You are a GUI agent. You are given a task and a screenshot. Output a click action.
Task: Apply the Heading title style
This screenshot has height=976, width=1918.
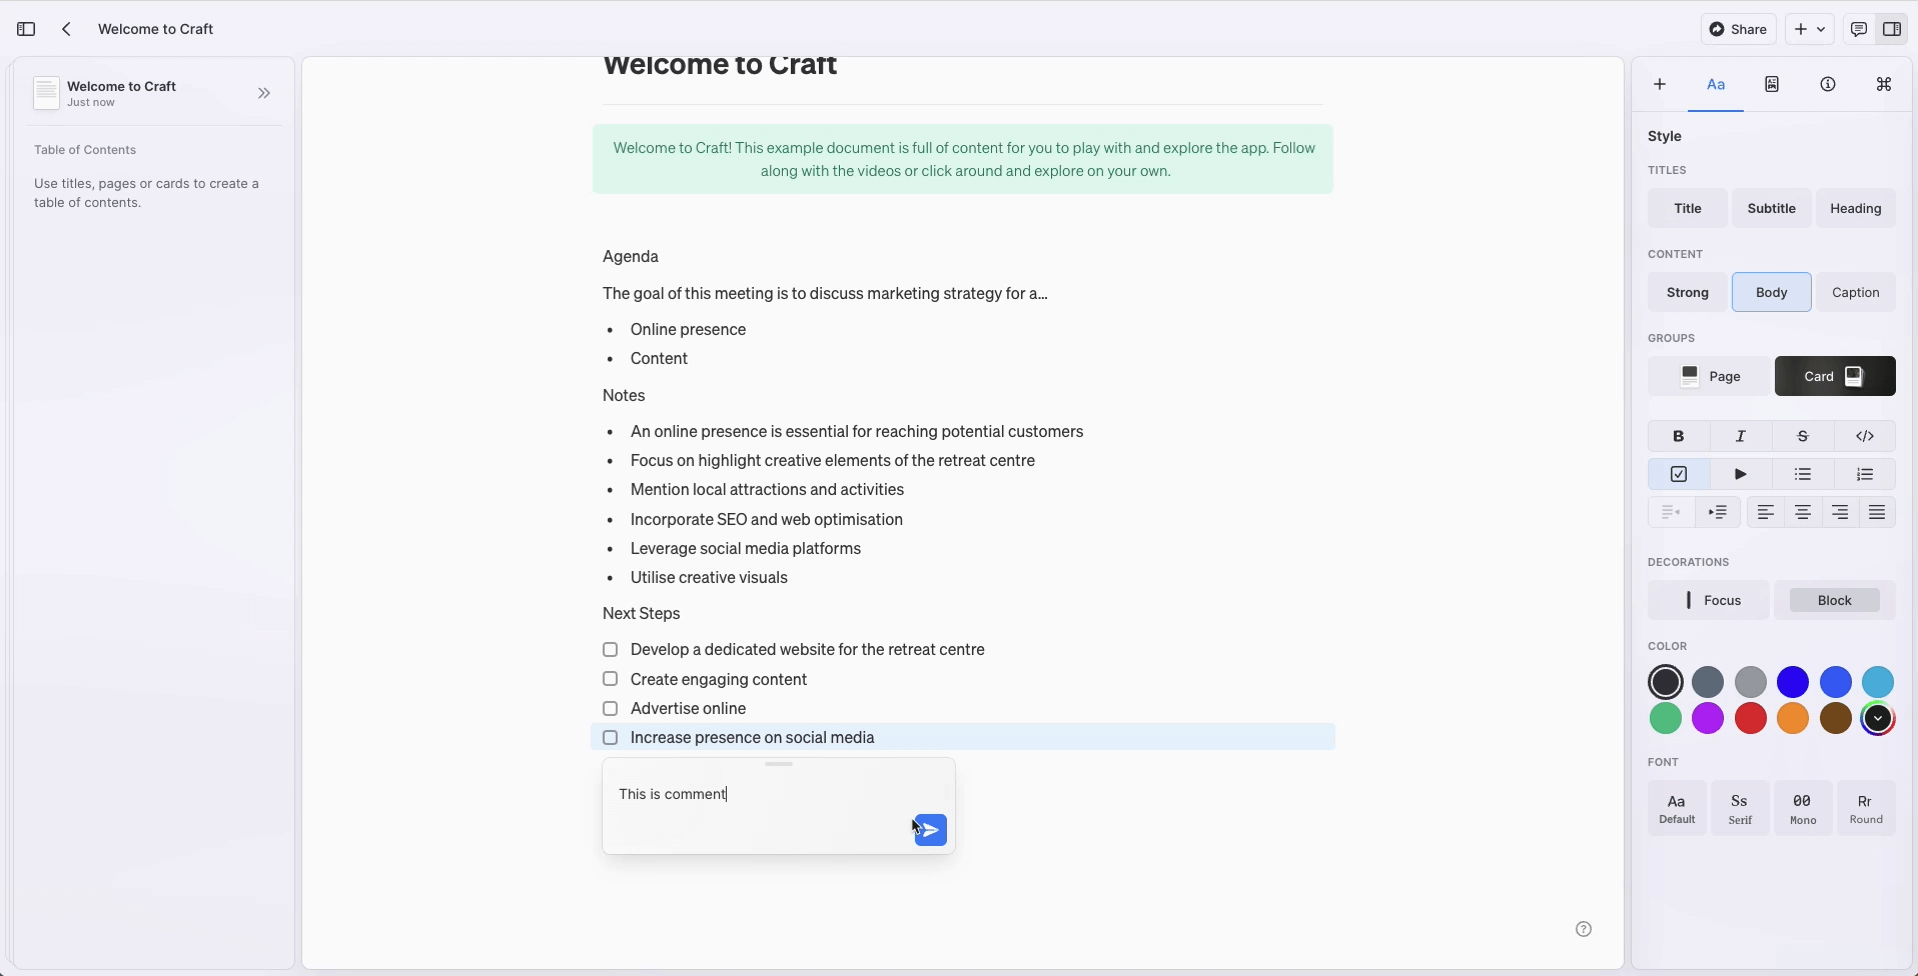pos(1855,208)
